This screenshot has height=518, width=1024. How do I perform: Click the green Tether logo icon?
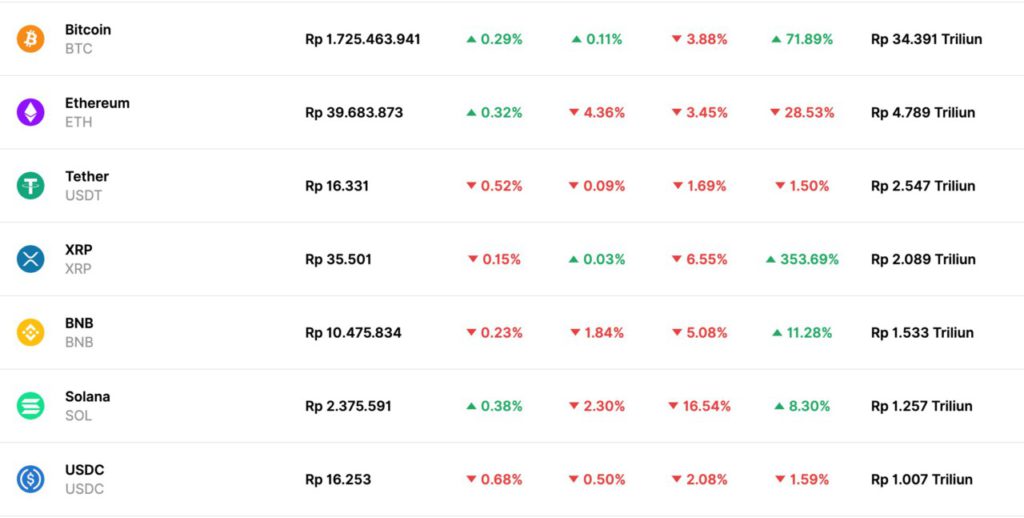(31, 186)
